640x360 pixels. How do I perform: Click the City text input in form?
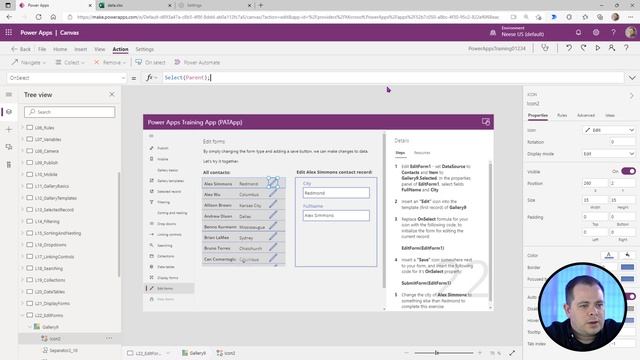click(x=336, y=193)
